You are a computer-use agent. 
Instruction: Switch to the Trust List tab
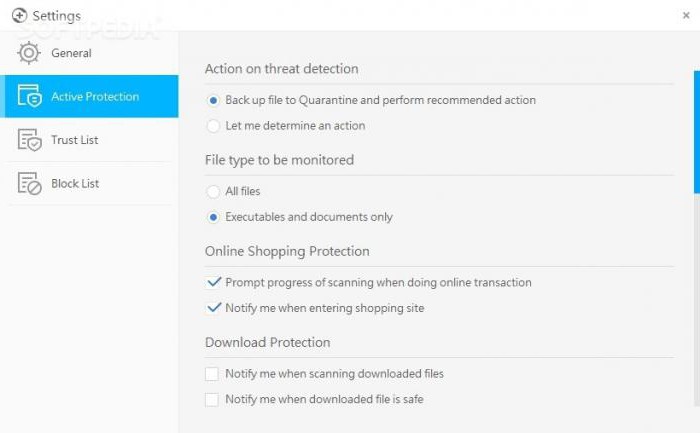(75, 140)
